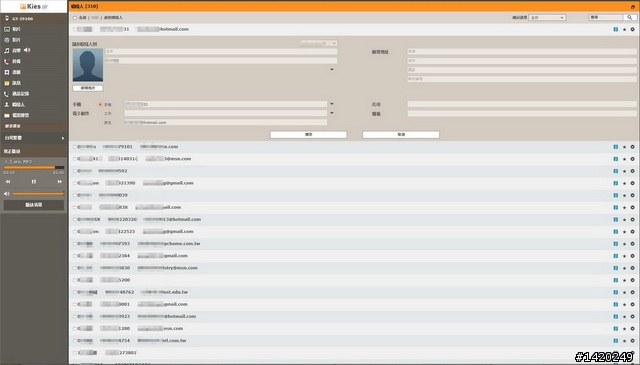Click blue edit icon on hotmail.com top row
Image resolution: width=640 pixels, height=365 pixels.
(616, 29)
